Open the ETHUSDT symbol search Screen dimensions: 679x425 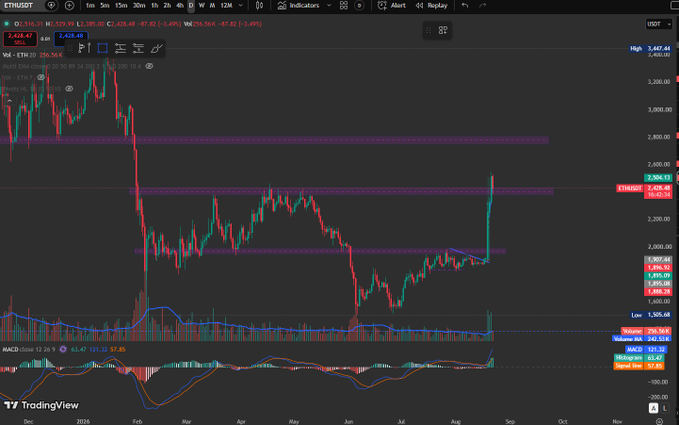coord(18,5)
